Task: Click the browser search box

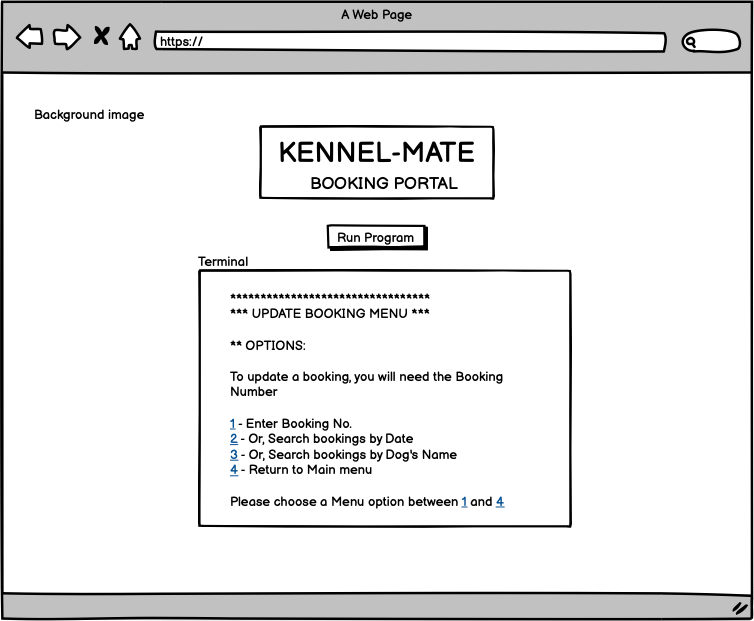Action: point(711,41)
